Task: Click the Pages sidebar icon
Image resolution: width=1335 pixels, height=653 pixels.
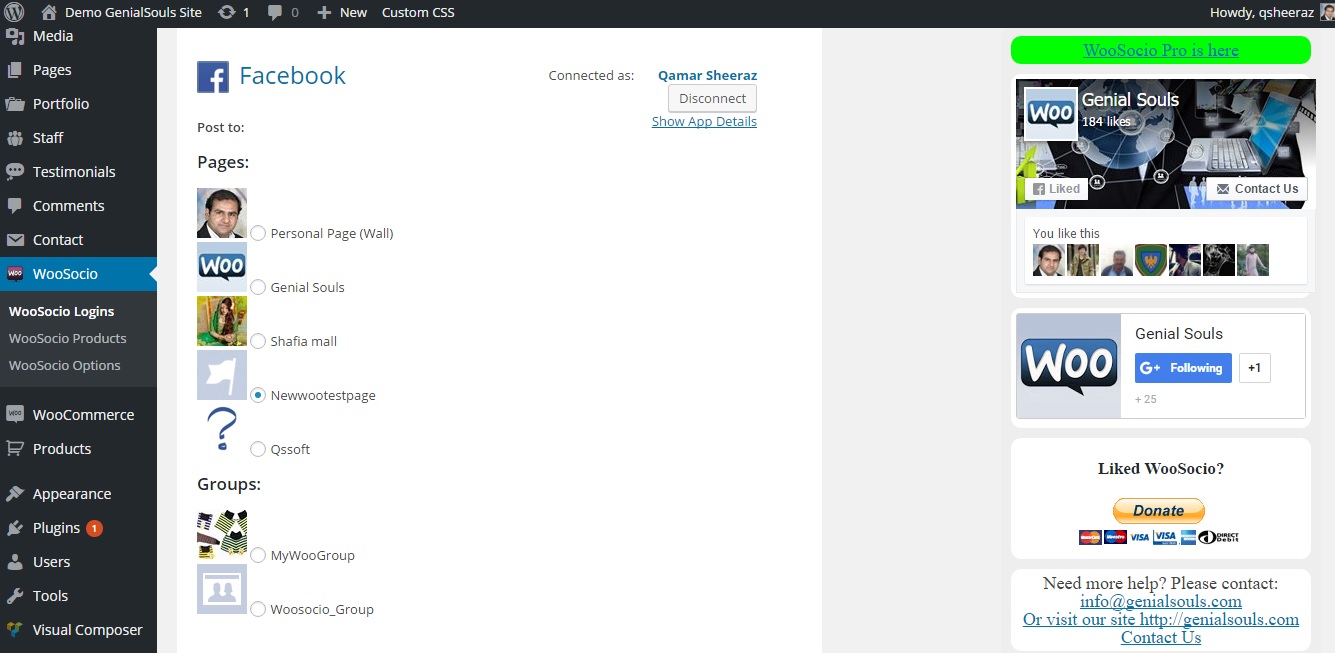Action: 15,70
